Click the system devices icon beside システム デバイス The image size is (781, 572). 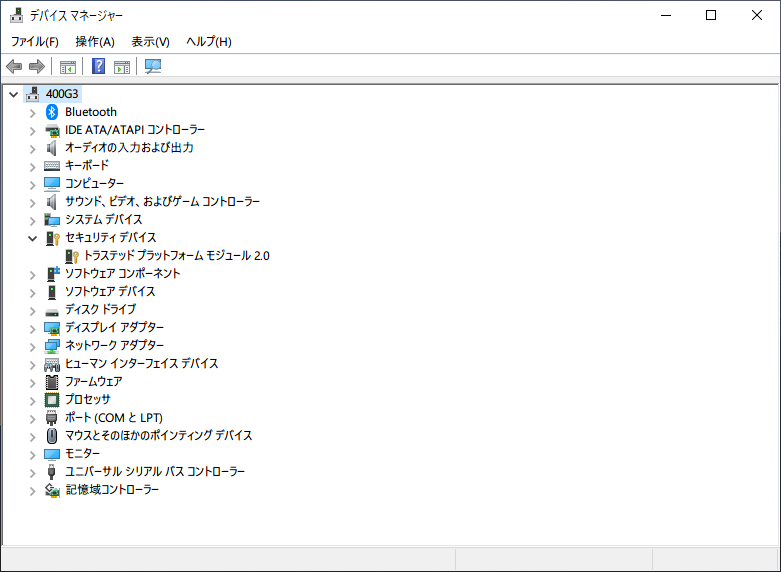pos(52,220)
